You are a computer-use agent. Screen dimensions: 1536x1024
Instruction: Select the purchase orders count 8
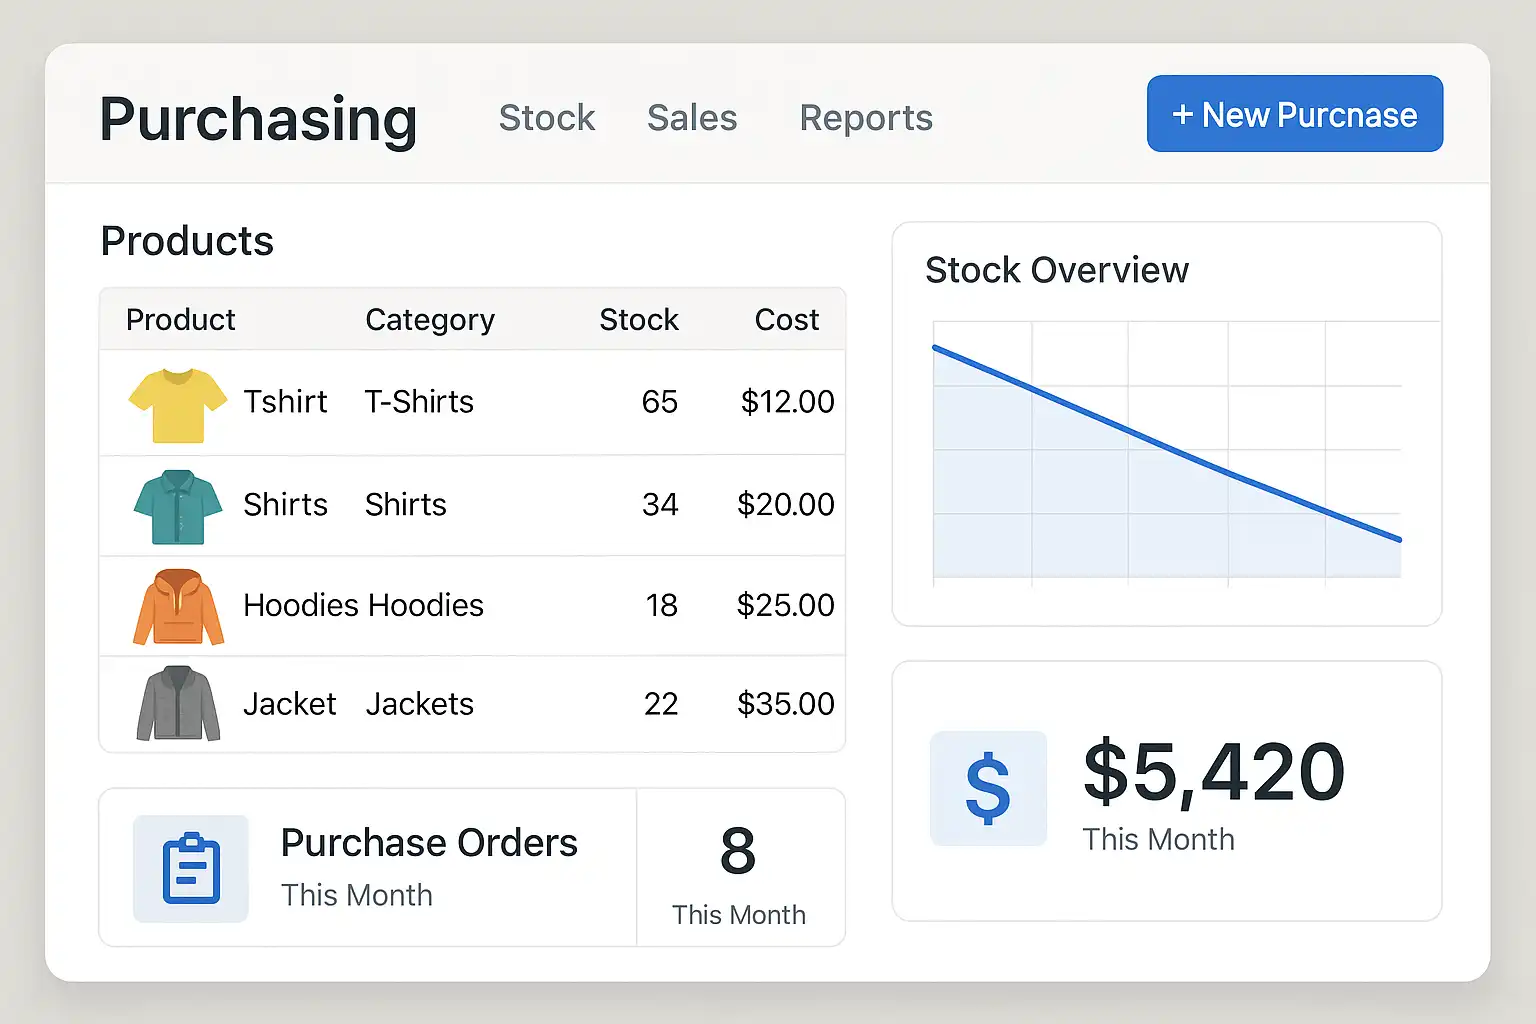pos(738,852)
